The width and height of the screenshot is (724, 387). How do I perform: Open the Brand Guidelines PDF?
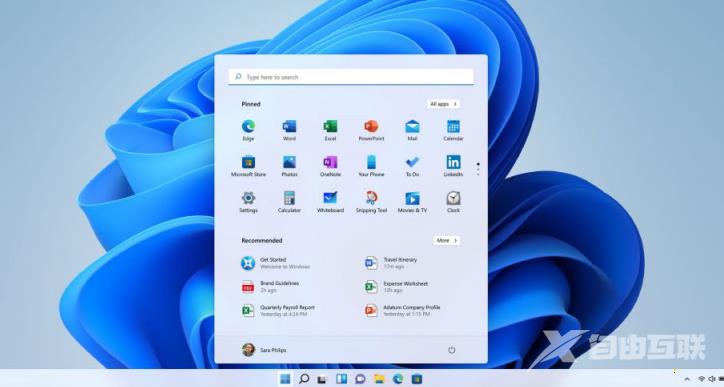(270, 287)
